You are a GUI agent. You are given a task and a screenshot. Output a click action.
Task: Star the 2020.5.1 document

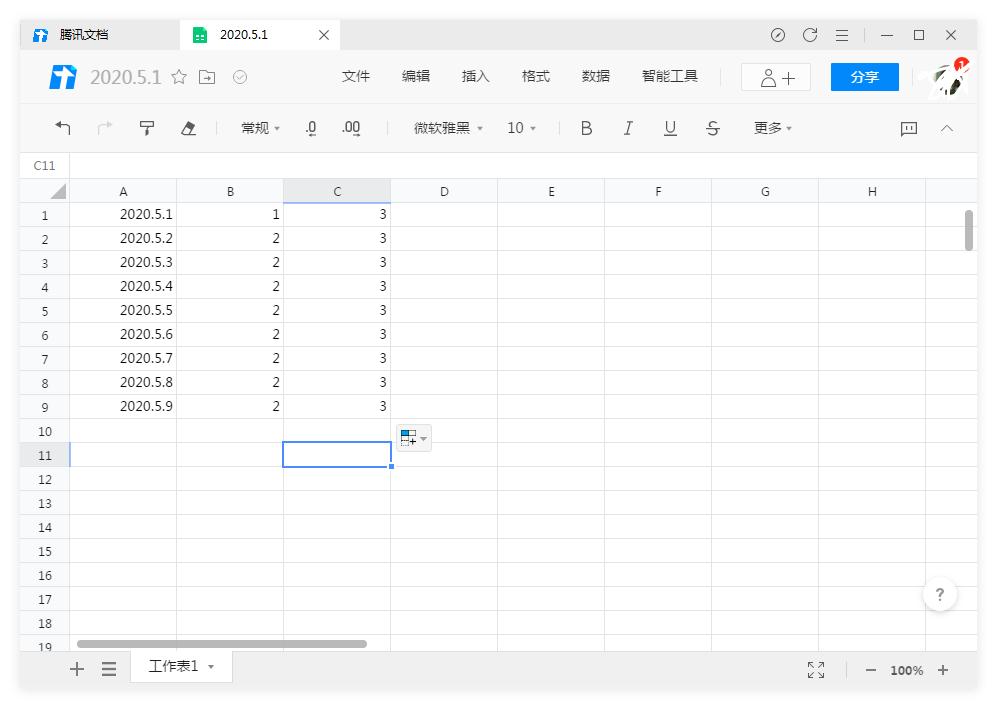(x=178, y=76)
